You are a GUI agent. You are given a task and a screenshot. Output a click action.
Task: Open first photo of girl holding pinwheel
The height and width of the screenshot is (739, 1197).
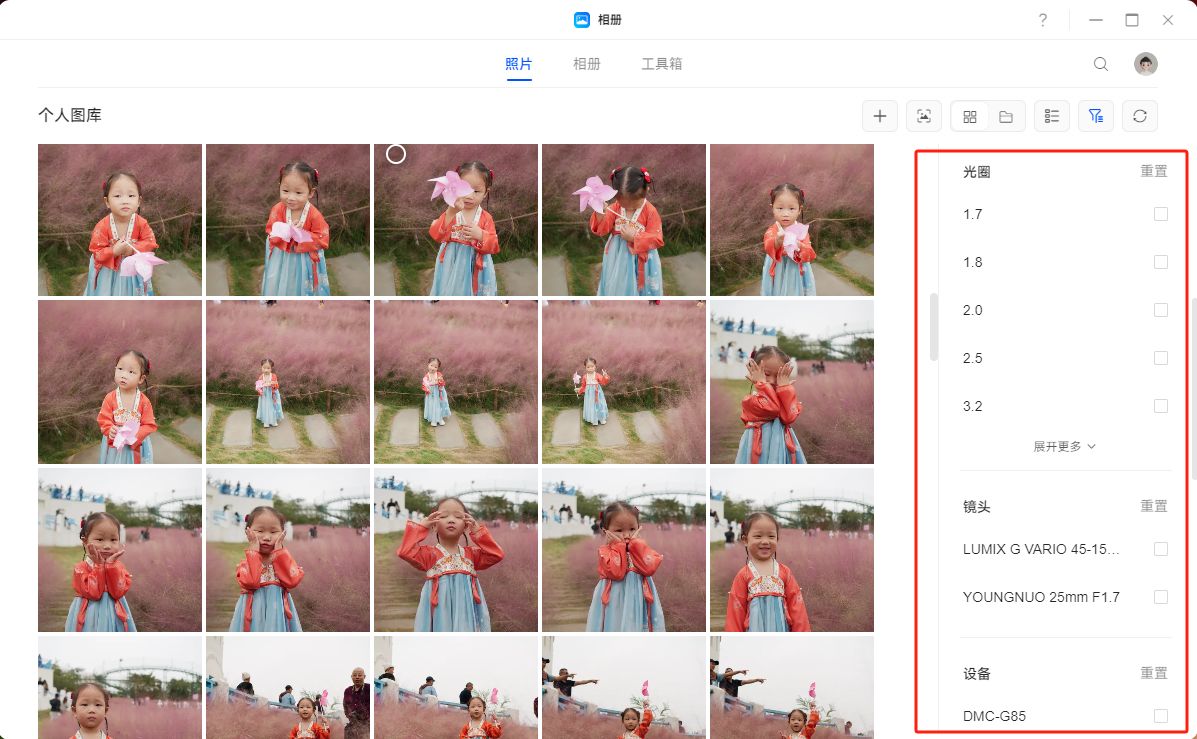click(120, 220)
